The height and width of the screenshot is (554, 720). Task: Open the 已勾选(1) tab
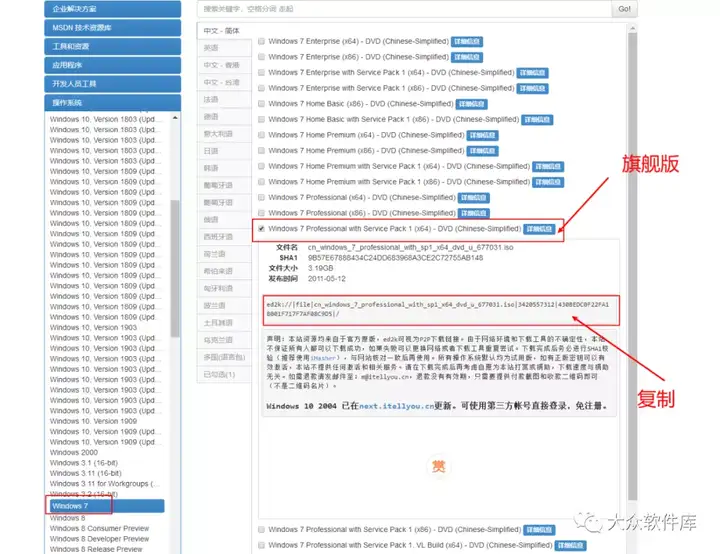click(x=225, y=374)
